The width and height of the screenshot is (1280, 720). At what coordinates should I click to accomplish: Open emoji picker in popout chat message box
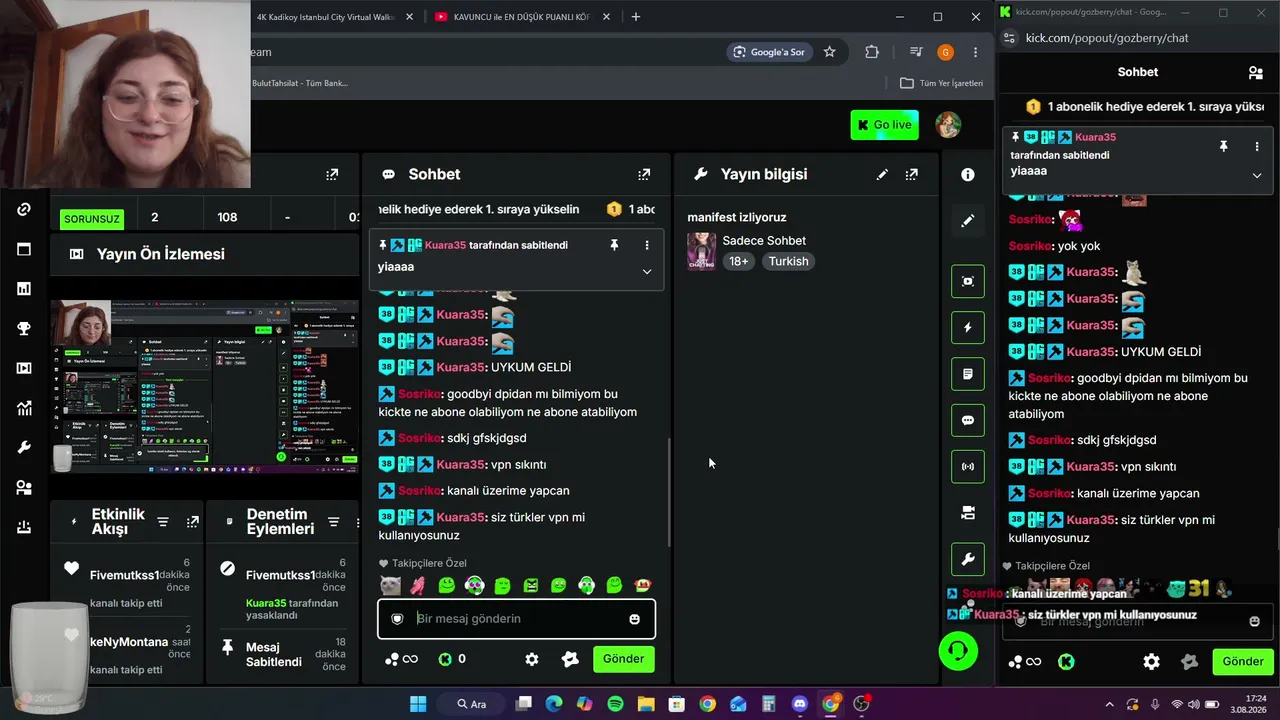click(x=1254, y=621)
